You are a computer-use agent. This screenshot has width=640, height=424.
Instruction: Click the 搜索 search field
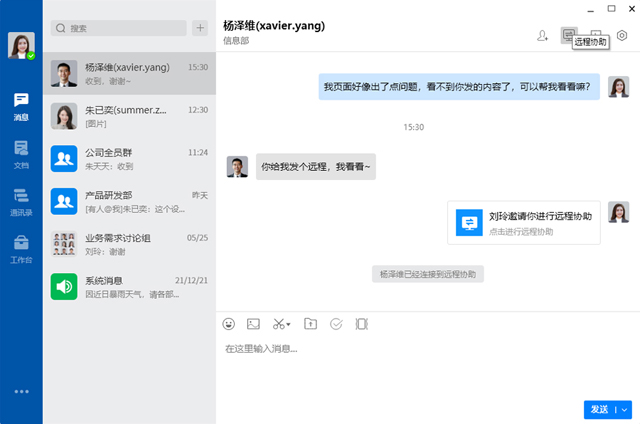(120, 29)
